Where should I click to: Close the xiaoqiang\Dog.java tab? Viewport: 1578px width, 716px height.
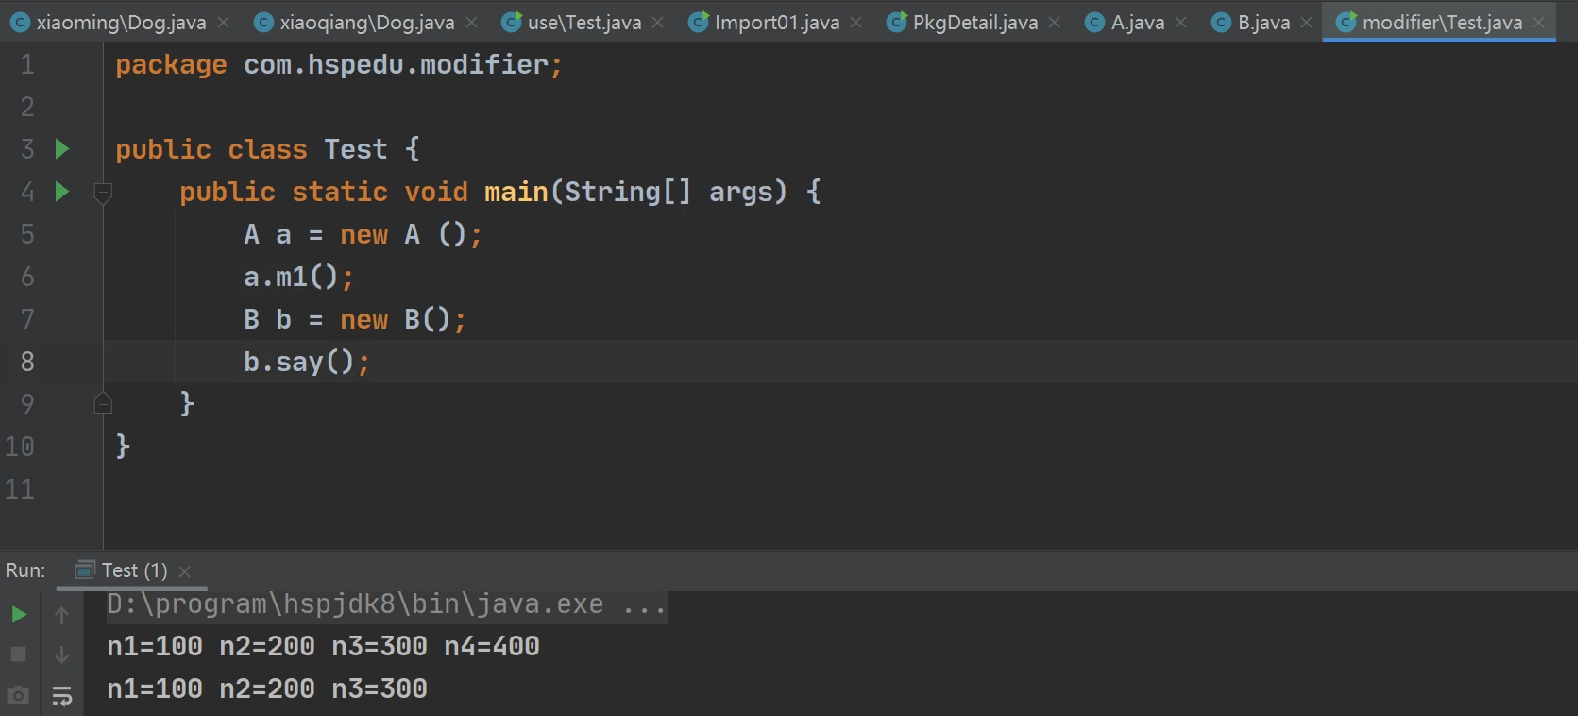[471, 22]
